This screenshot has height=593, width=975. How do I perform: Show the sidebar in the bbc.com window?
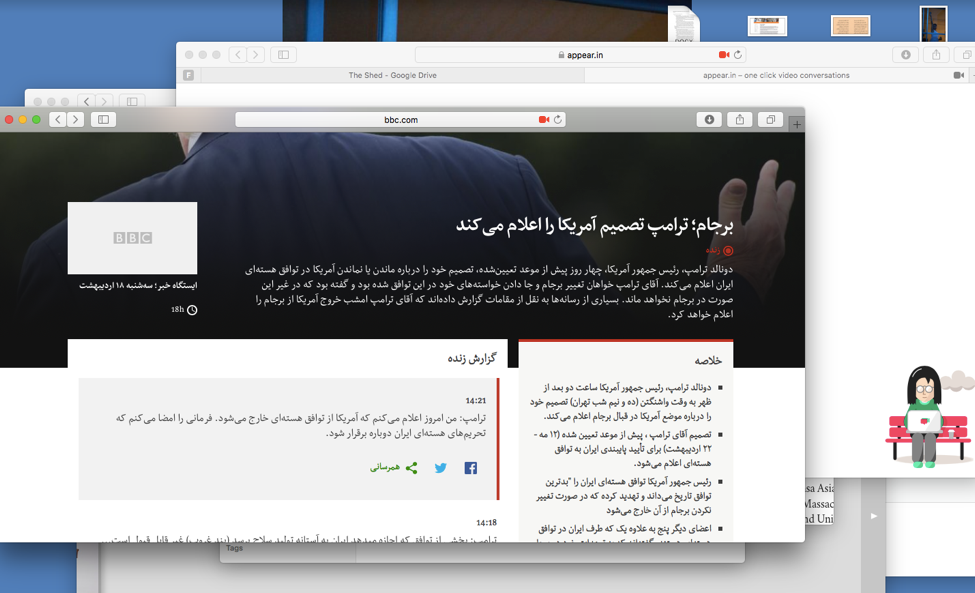[x=103, y=119]
